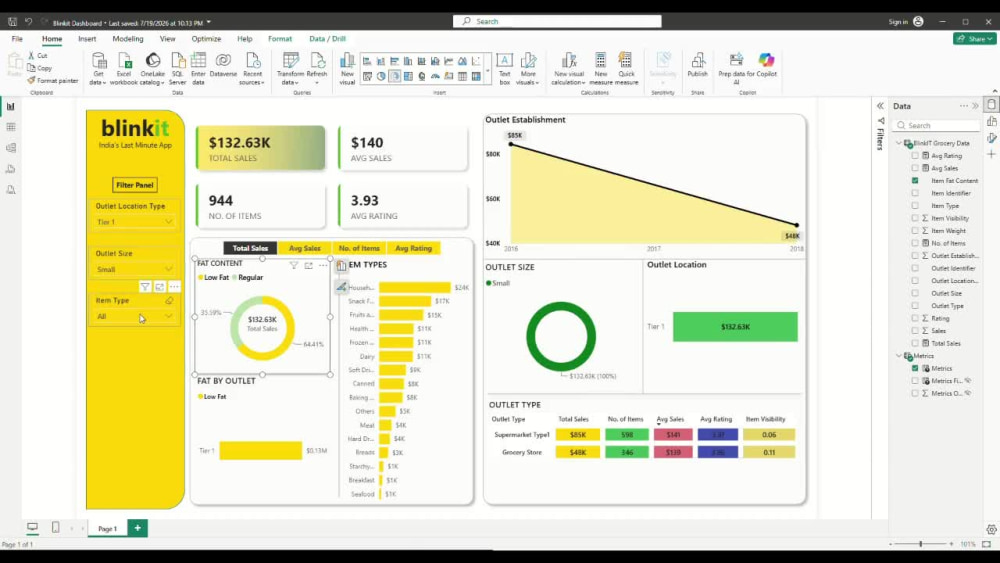
Task: Open the View ribbon tab
Action: [x=167, y=39]
